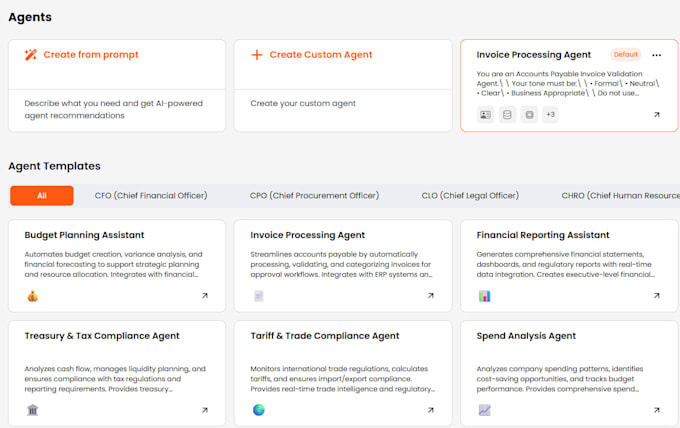Viewport: 680px width, 428px height.
Task: Open the Invoice Processing Agent default card title
Action: (x=533, y=55)
